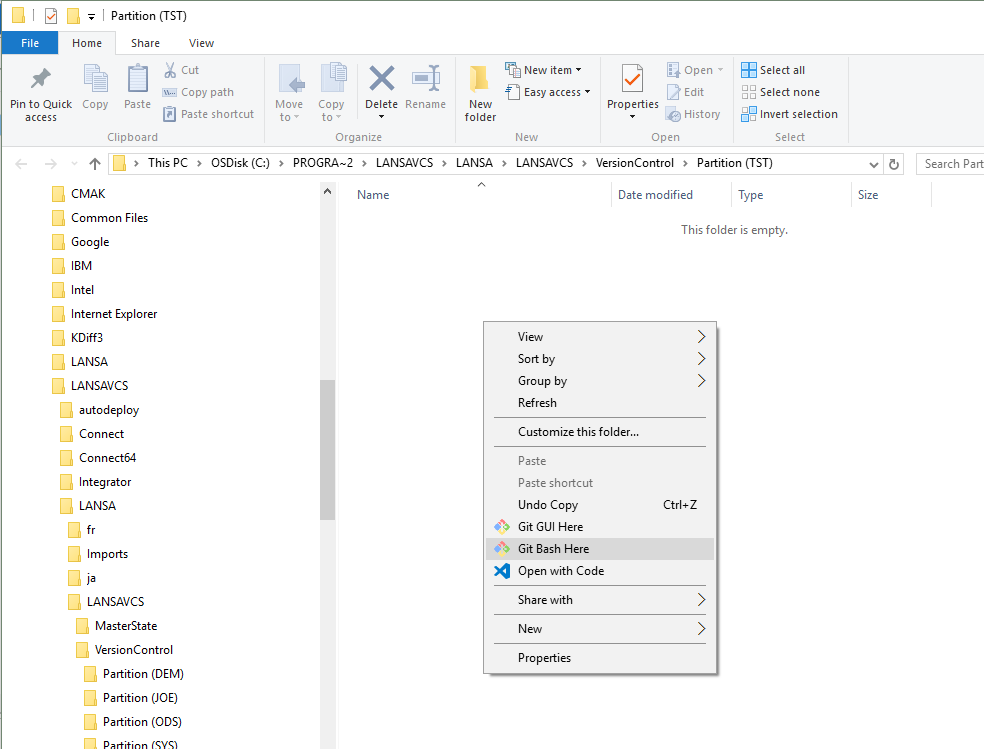This screenshot has height=749, width=984.
Task: Click the New folder ribbon icon
Action: [x=480, y=80]
